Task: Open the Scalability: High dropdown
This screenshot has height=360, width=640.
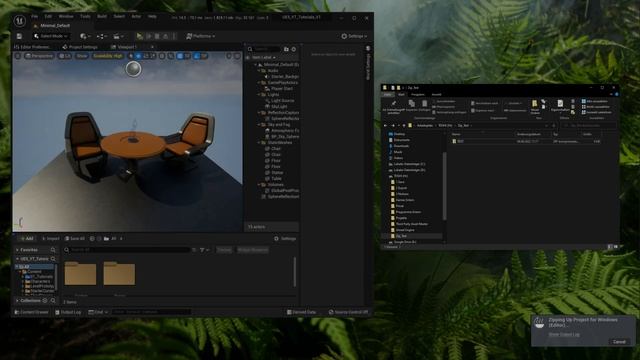Action: click(x=108, y=56)
